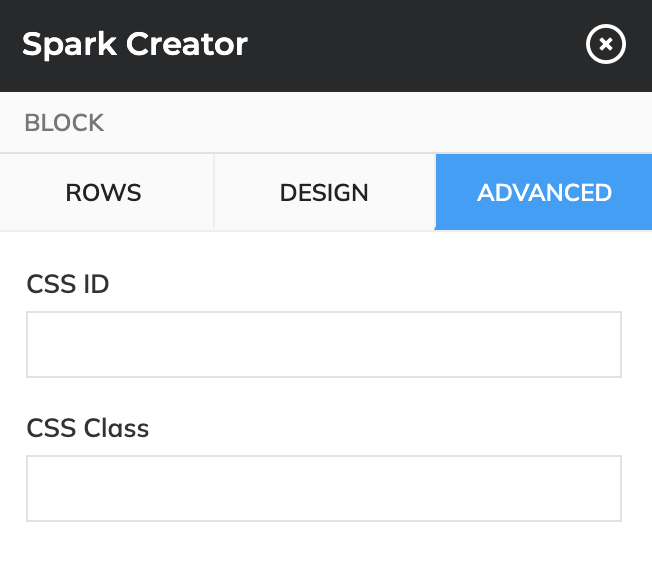Focus the CSS ID input field

(324, 345)
